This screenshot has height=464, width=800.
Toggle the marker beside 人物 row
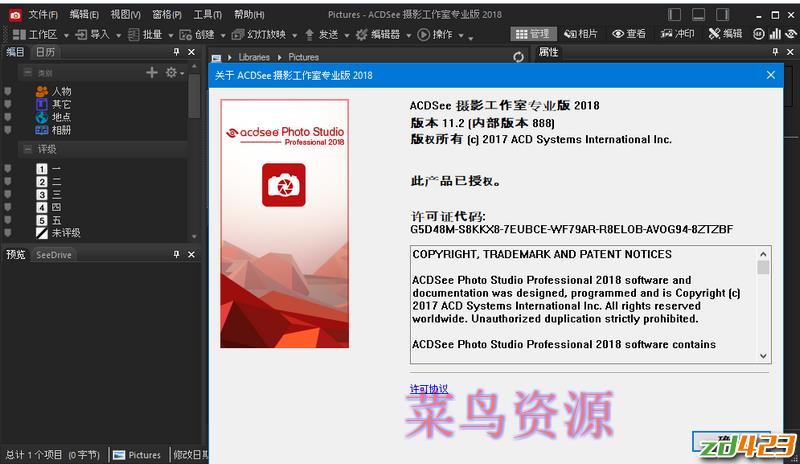(8, 91)
